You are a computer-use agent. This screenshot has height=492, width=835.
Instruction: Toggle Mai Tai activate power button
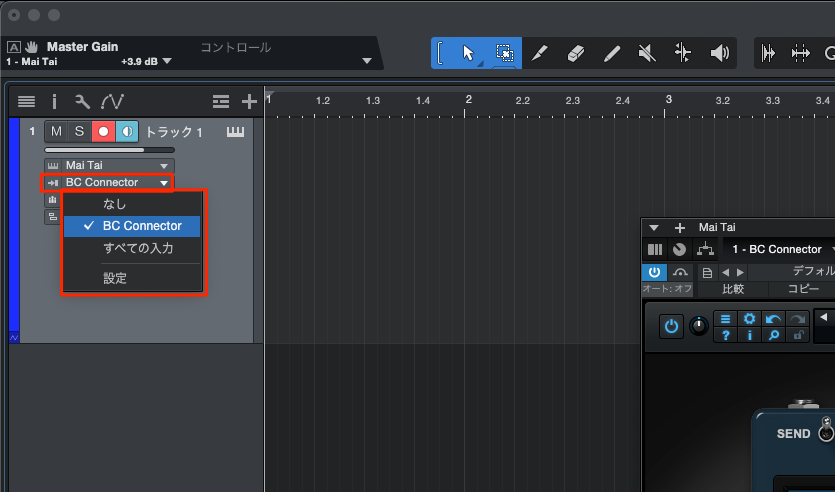point(654,273)
